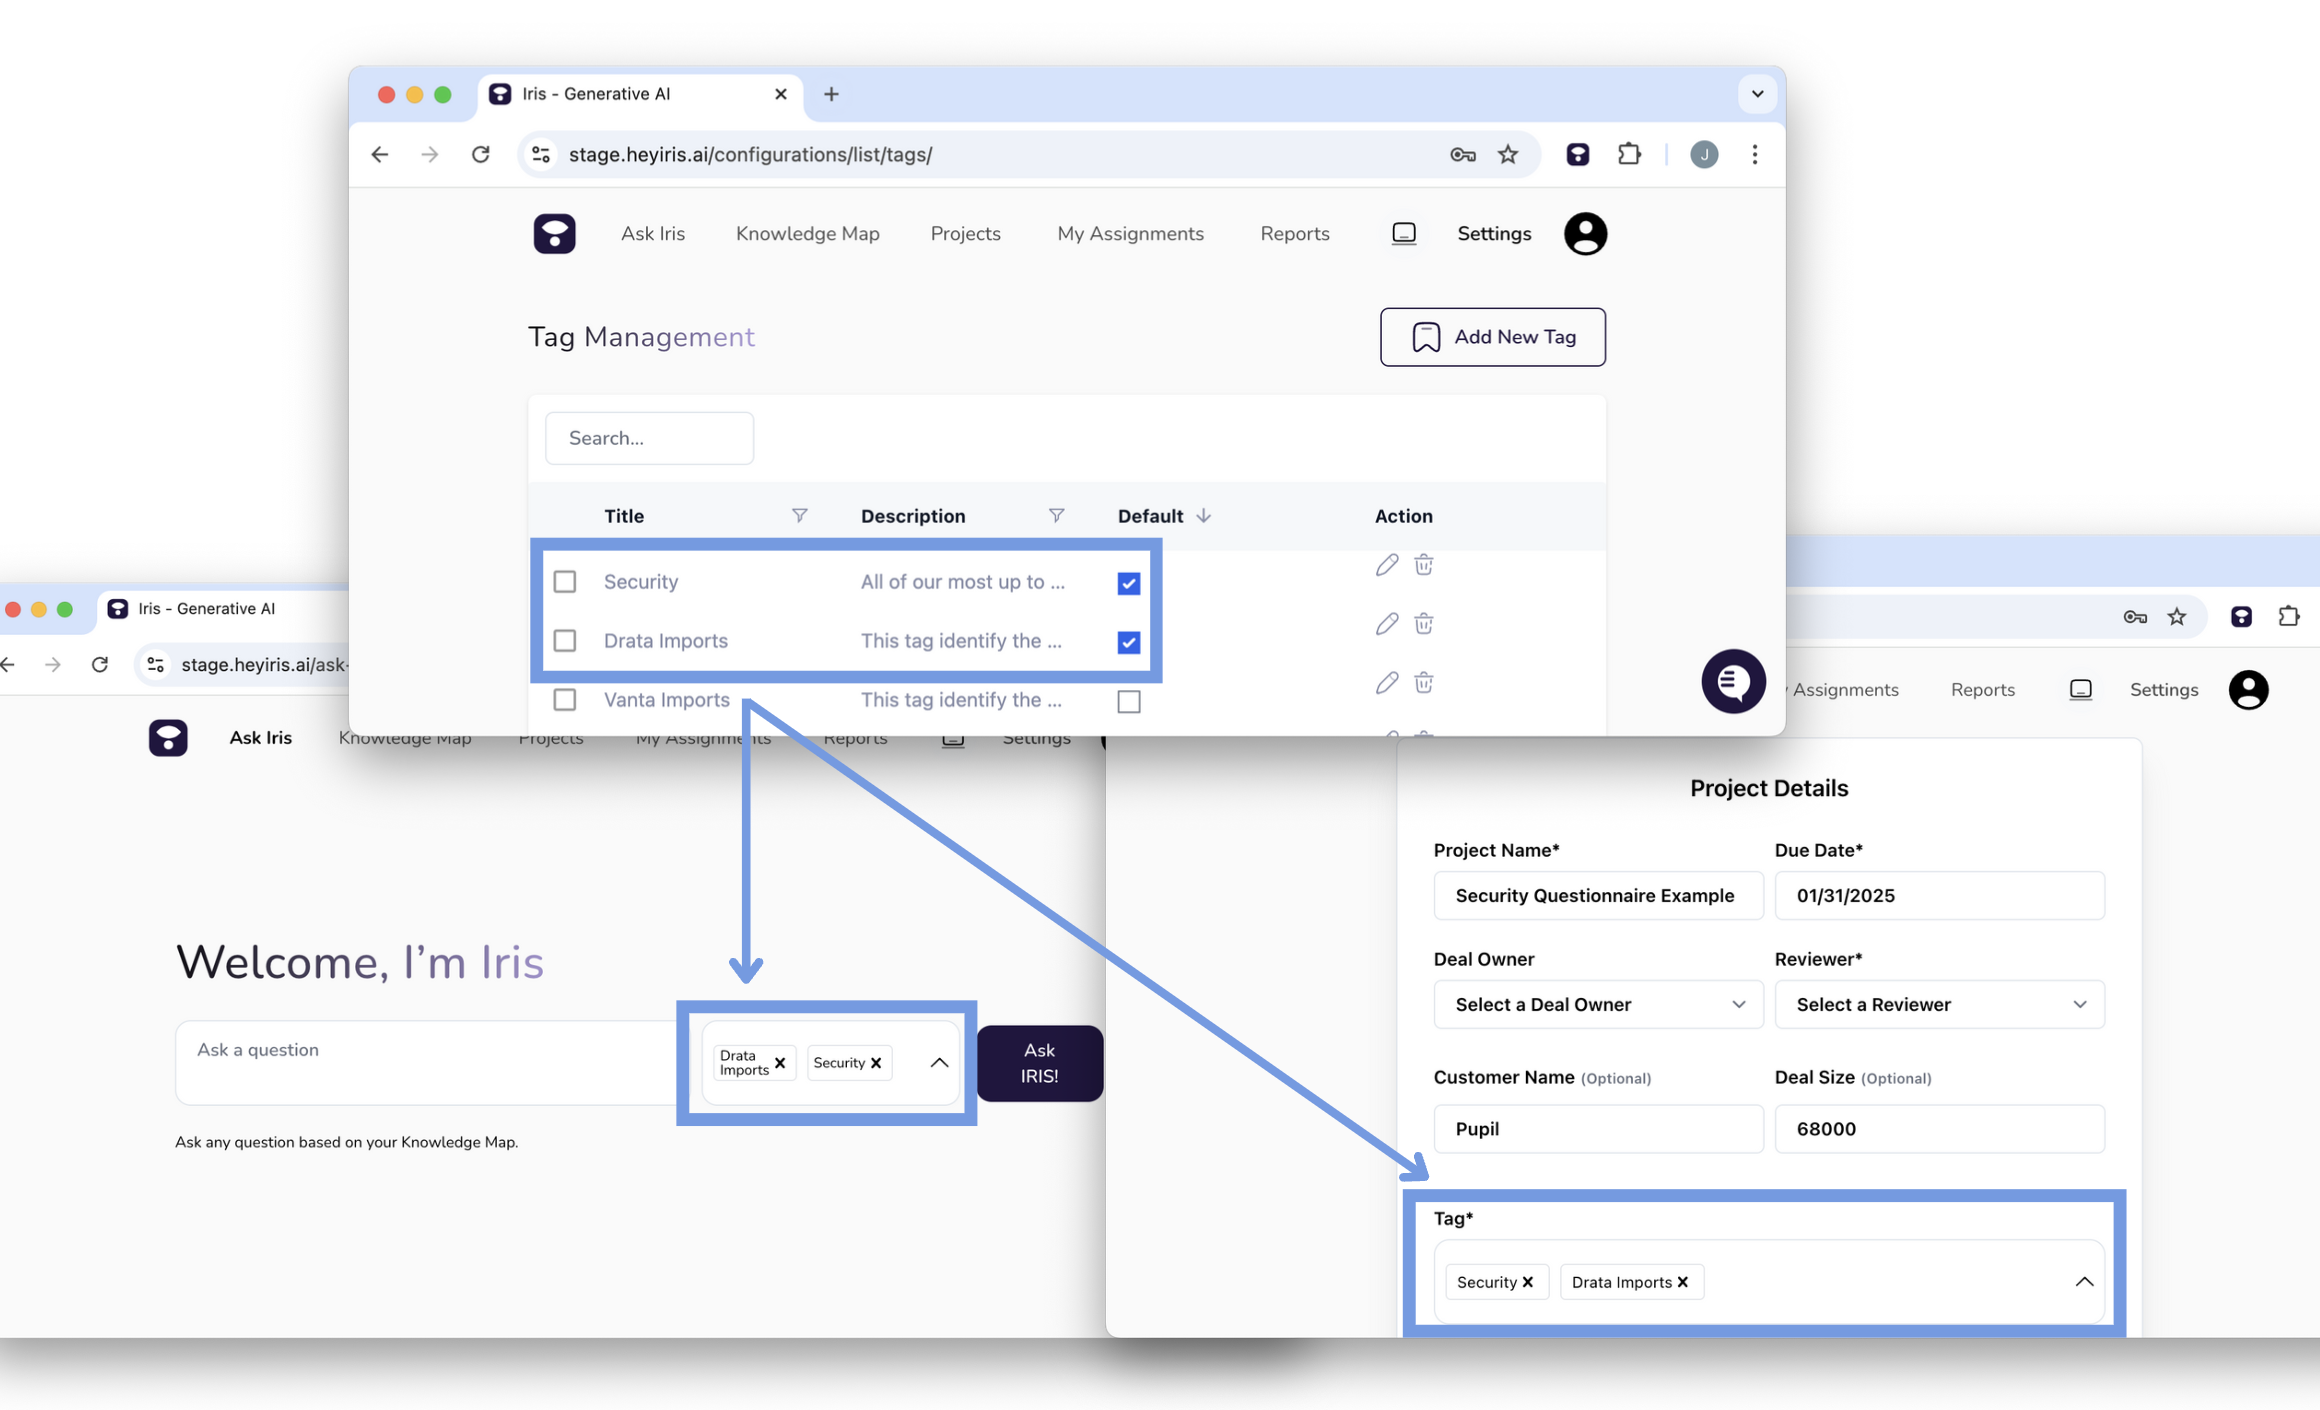Open Chrome three-dot menu in tags window
This screenshot has height=1410, width=2320.
click(1755, 154)
